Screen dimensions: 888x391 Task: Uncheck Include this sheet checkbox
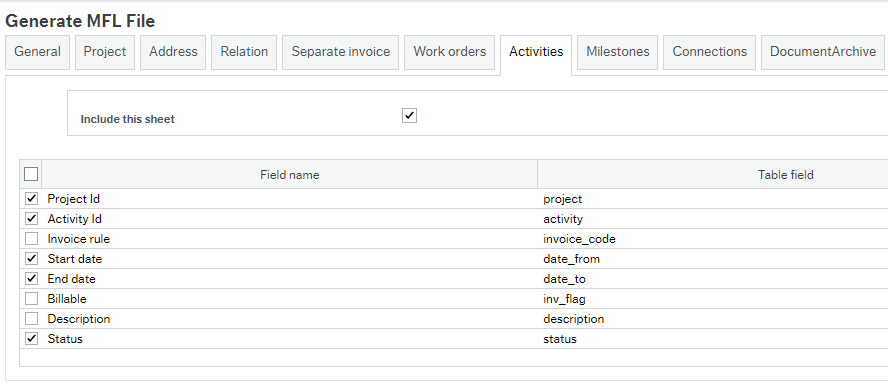[x=409, y=116]
